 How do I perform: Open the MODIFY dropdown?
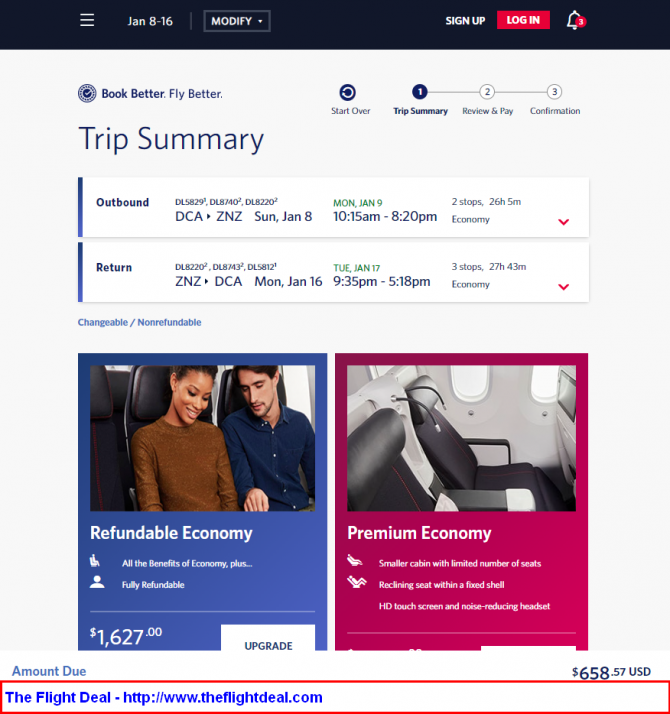tap(237, 21)
